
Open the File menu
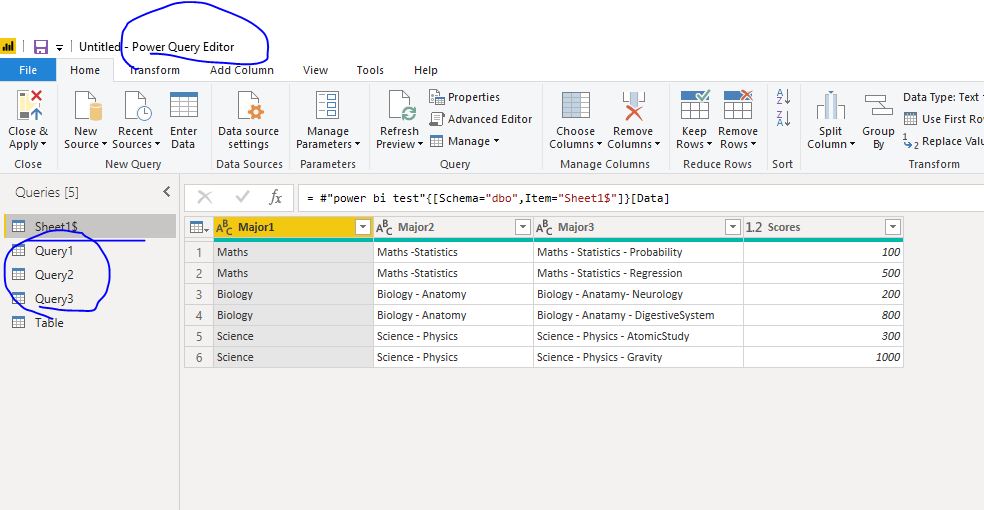28,70
